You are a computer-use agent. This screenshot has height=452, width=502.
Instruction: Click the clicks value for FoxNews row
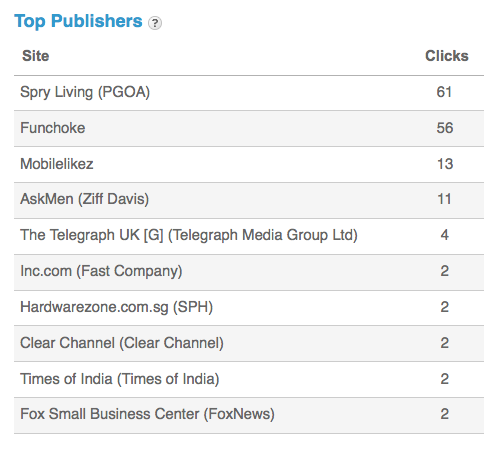pyautogui.click(x=445, y=414)
